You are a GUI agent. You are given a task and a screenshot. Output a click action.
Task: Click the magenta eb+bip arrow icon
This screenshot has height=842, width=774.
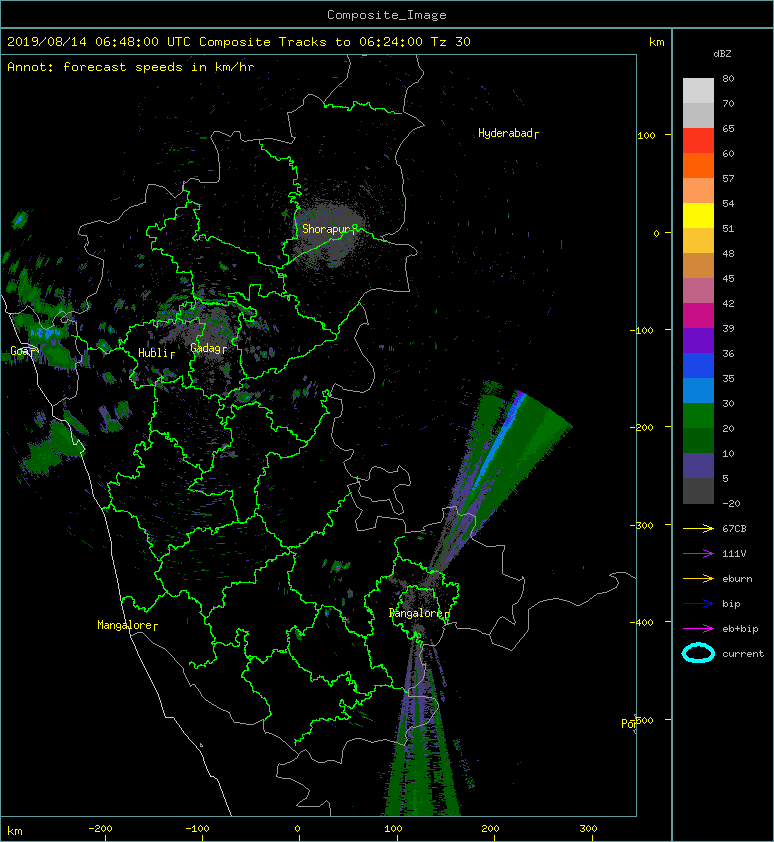pos(698,629)
